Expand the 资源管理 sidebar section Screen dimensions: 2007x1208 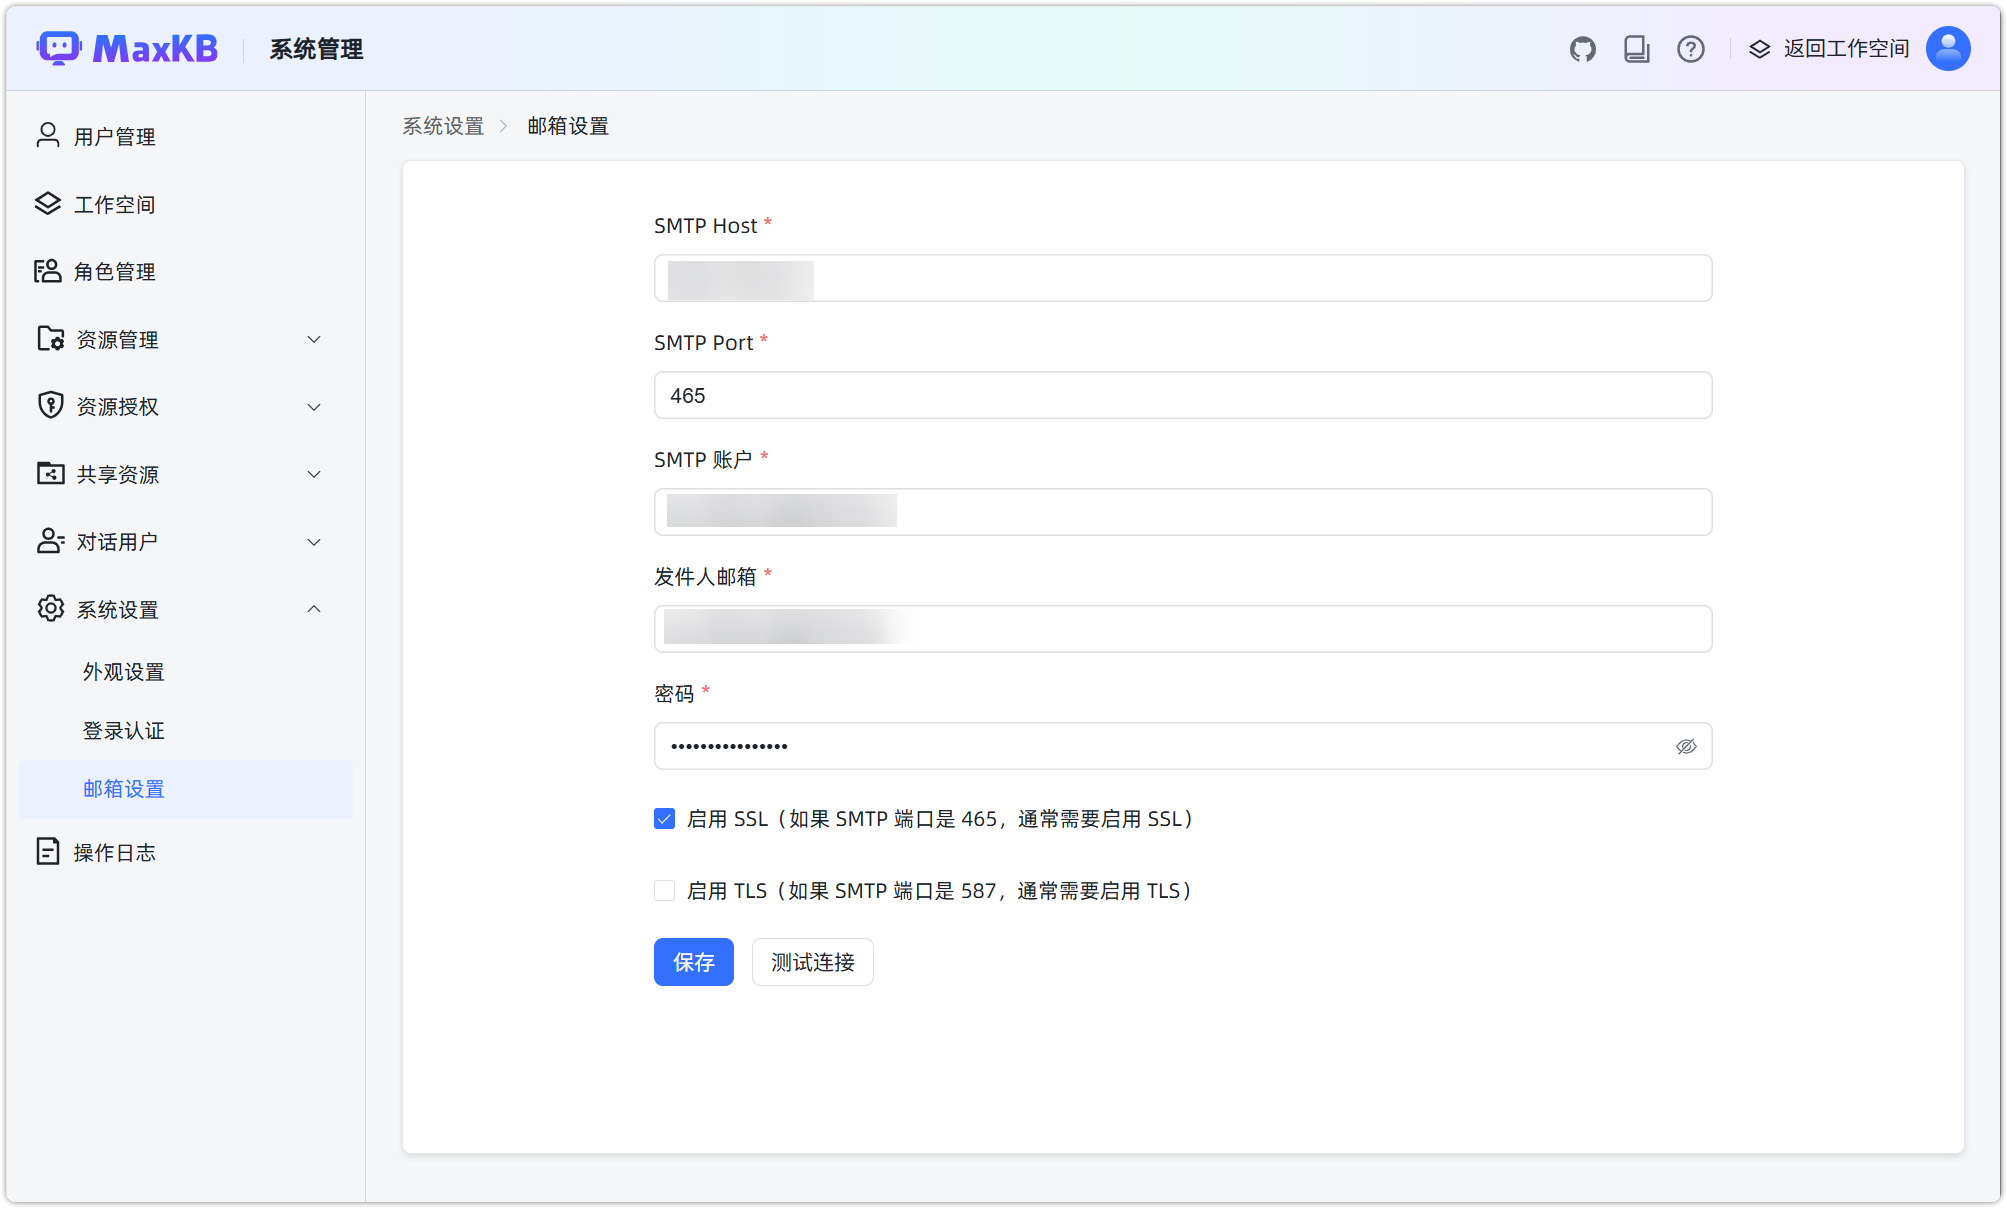coord(314,339)
